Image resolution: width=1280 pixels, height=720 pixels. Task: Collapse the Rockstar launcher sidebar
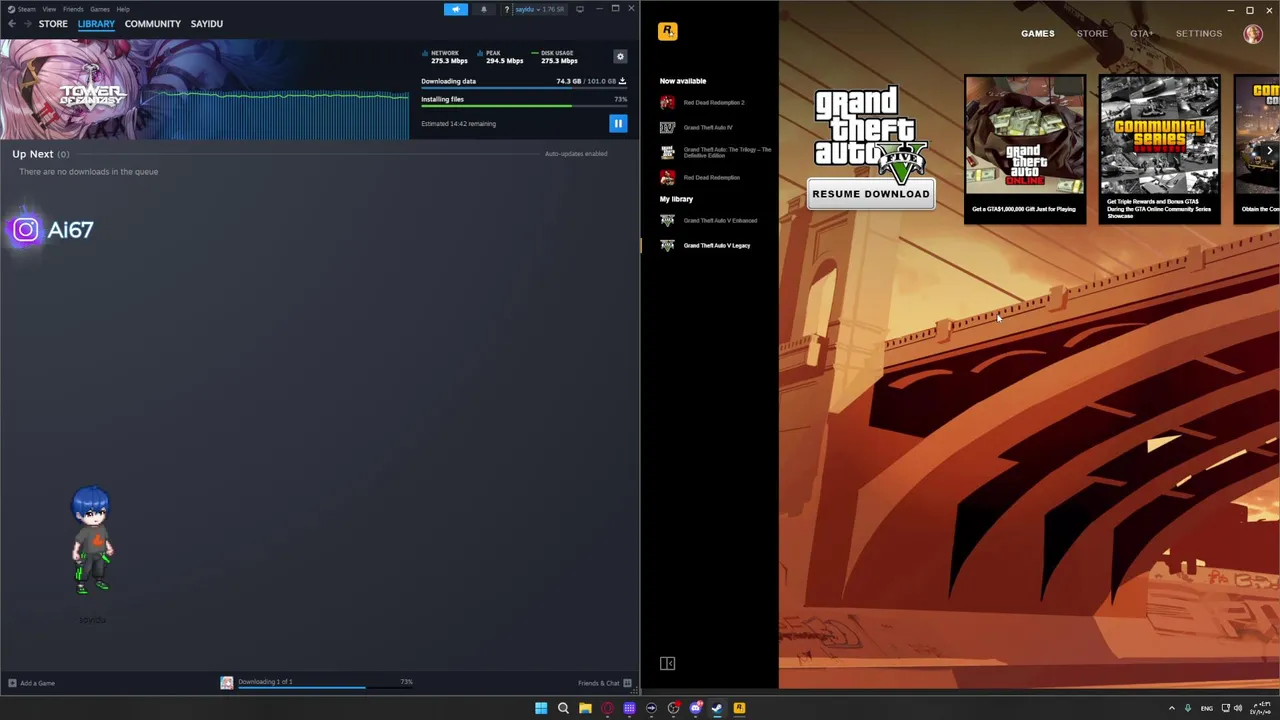[x=667, y=663]
